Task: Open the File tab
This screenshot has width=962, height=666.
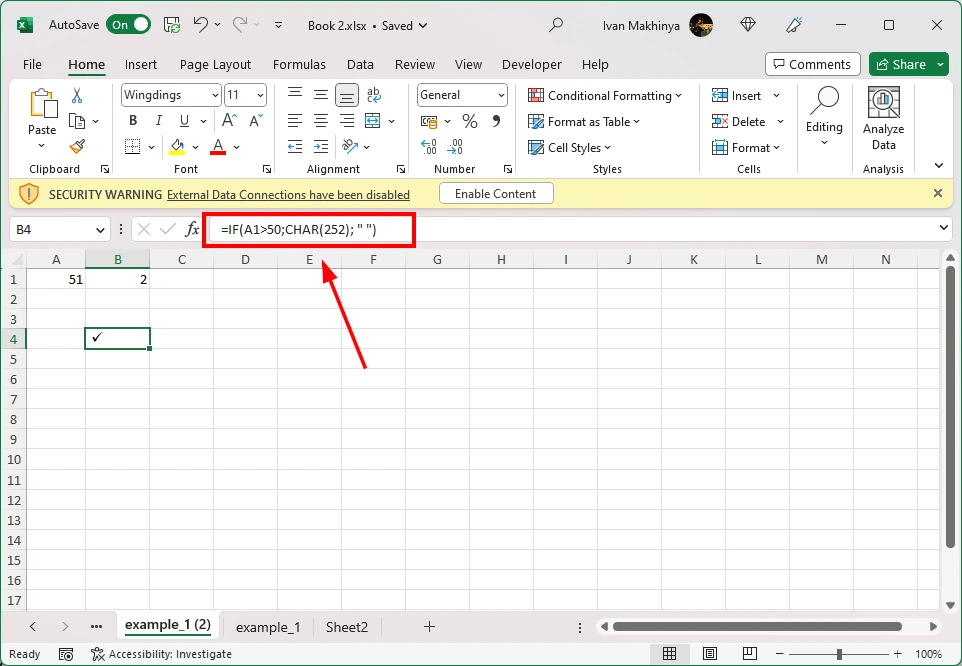Action: [x=32, y=64]
